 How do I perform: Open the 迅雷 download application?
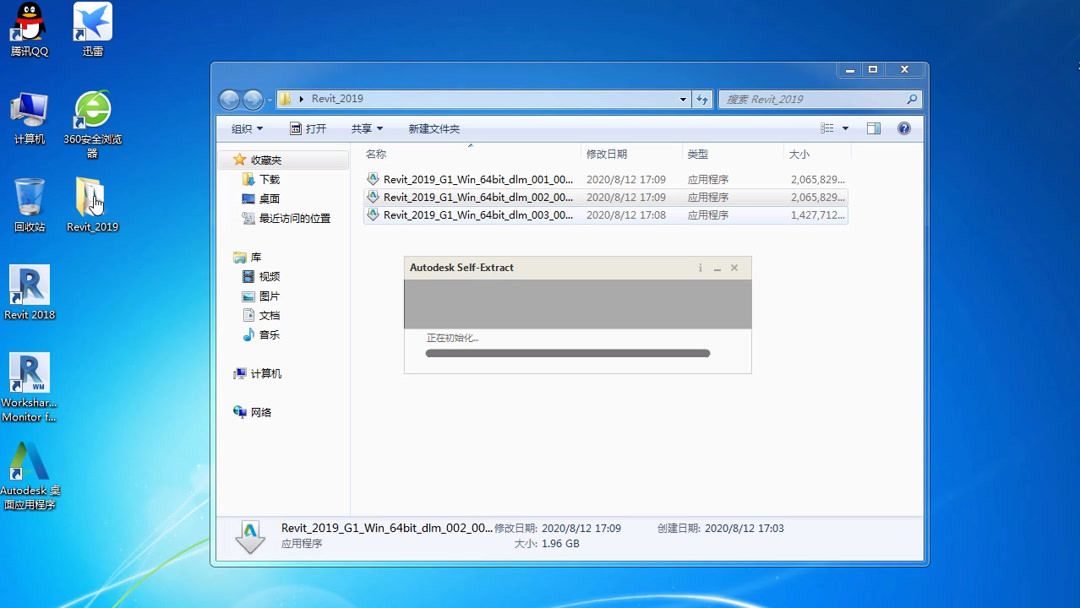91,22
